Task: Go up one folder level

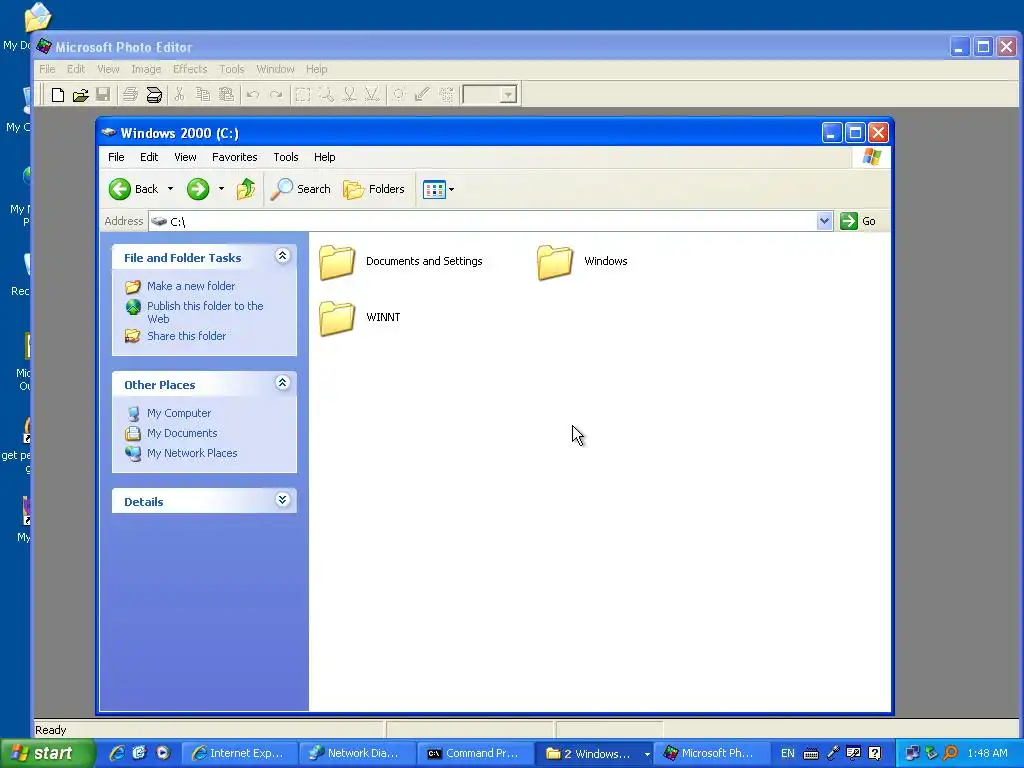Action: 246,189
